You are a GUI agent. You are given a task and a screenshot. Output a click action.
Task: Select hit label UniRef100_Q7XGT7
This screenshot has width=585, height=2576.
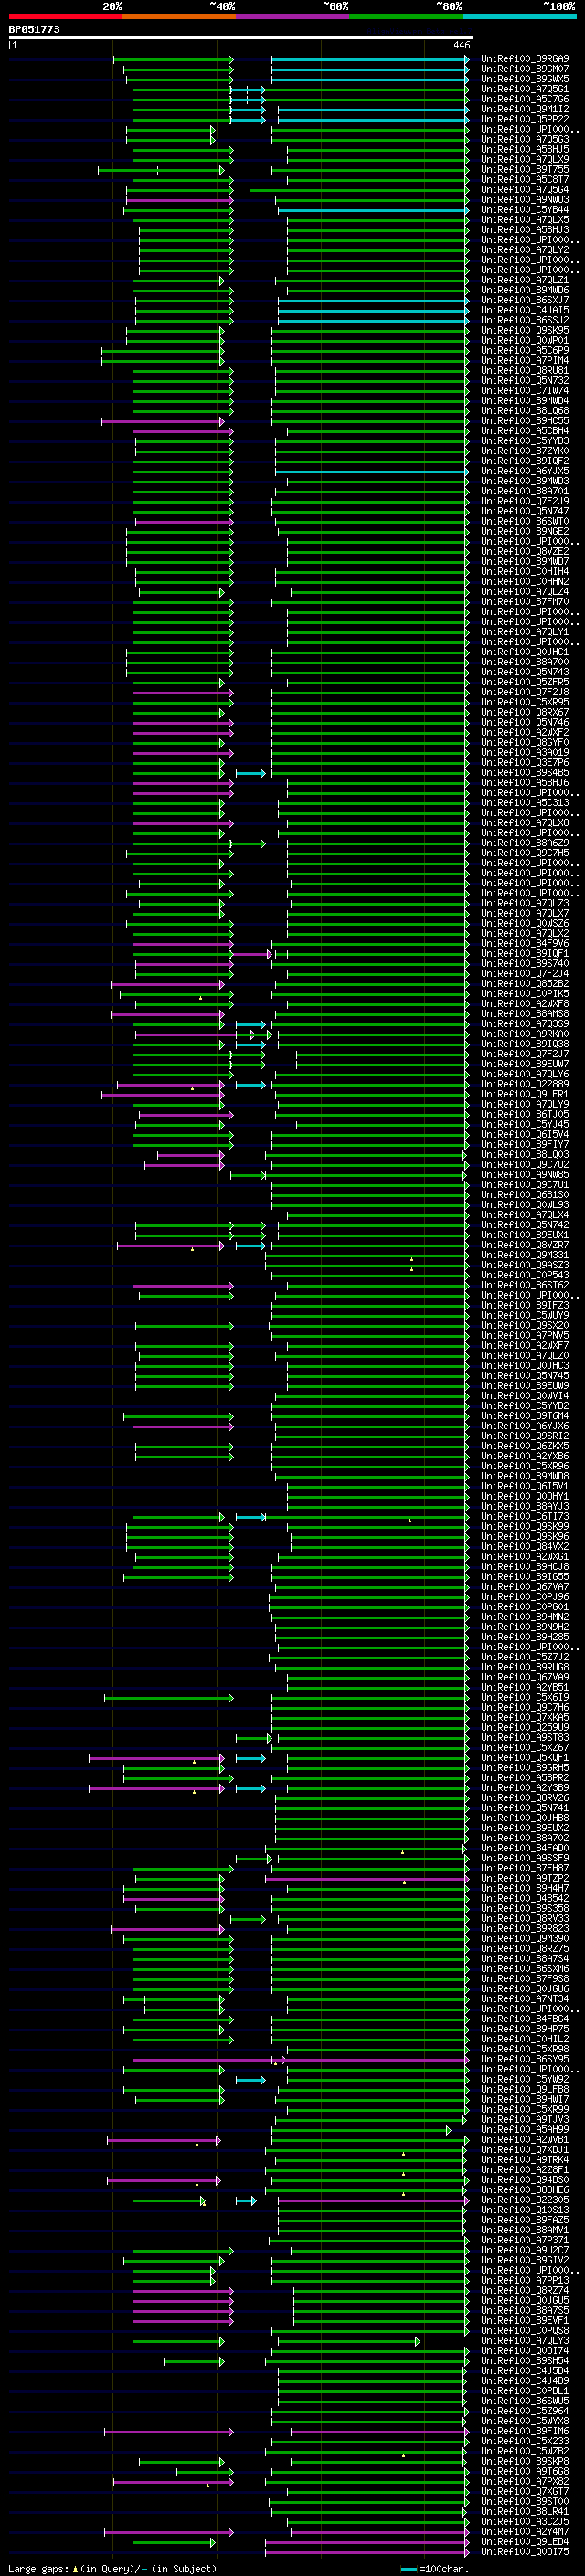click(x=525, y=2490)
